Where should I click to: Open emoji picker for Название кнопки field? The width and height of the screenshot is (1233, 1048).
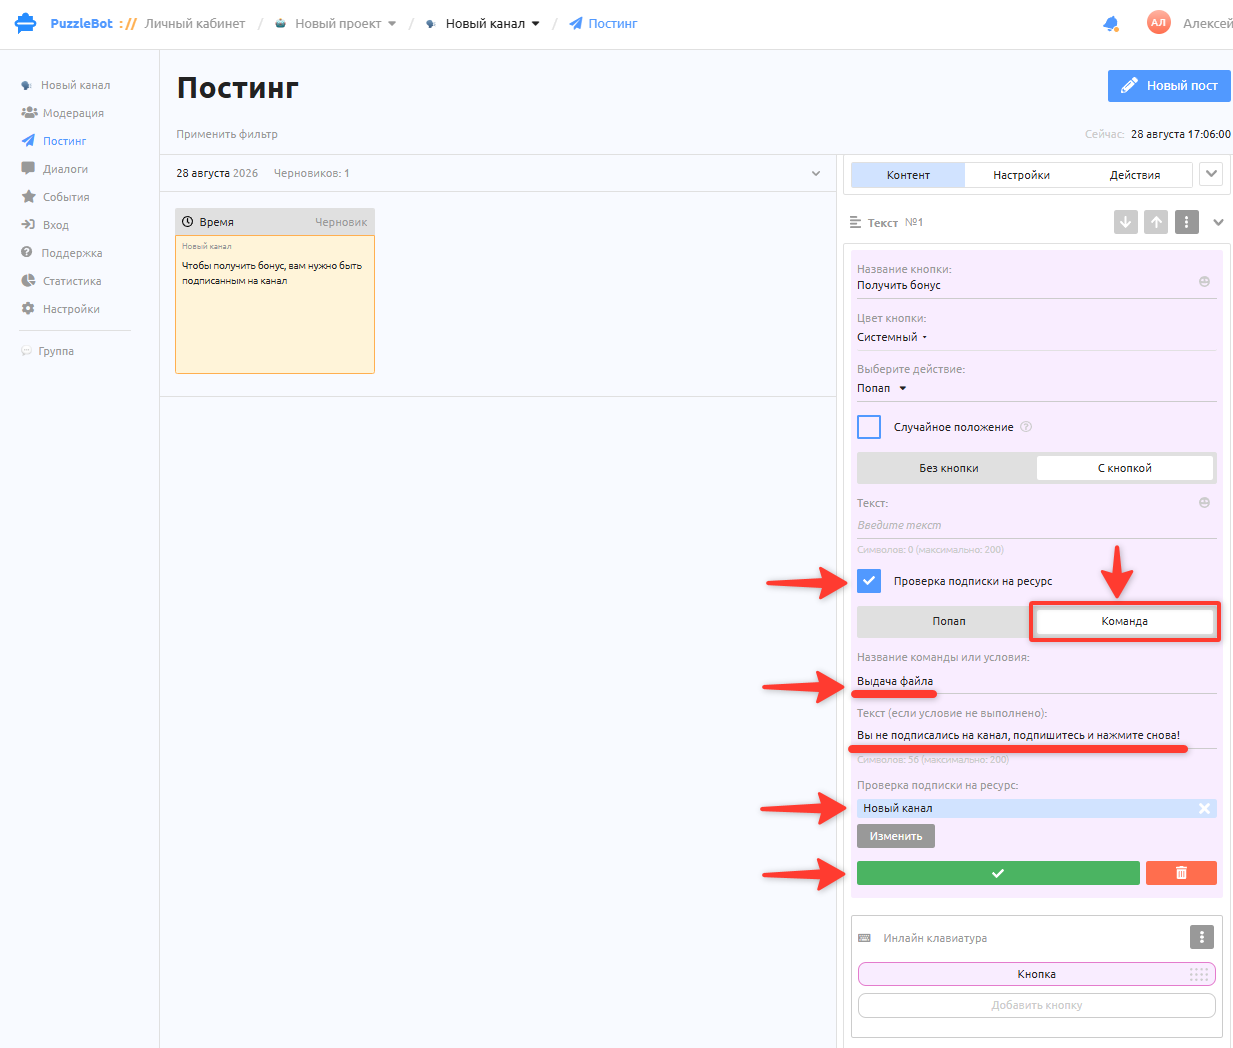pyautogui.click(x=1204, y=282)
